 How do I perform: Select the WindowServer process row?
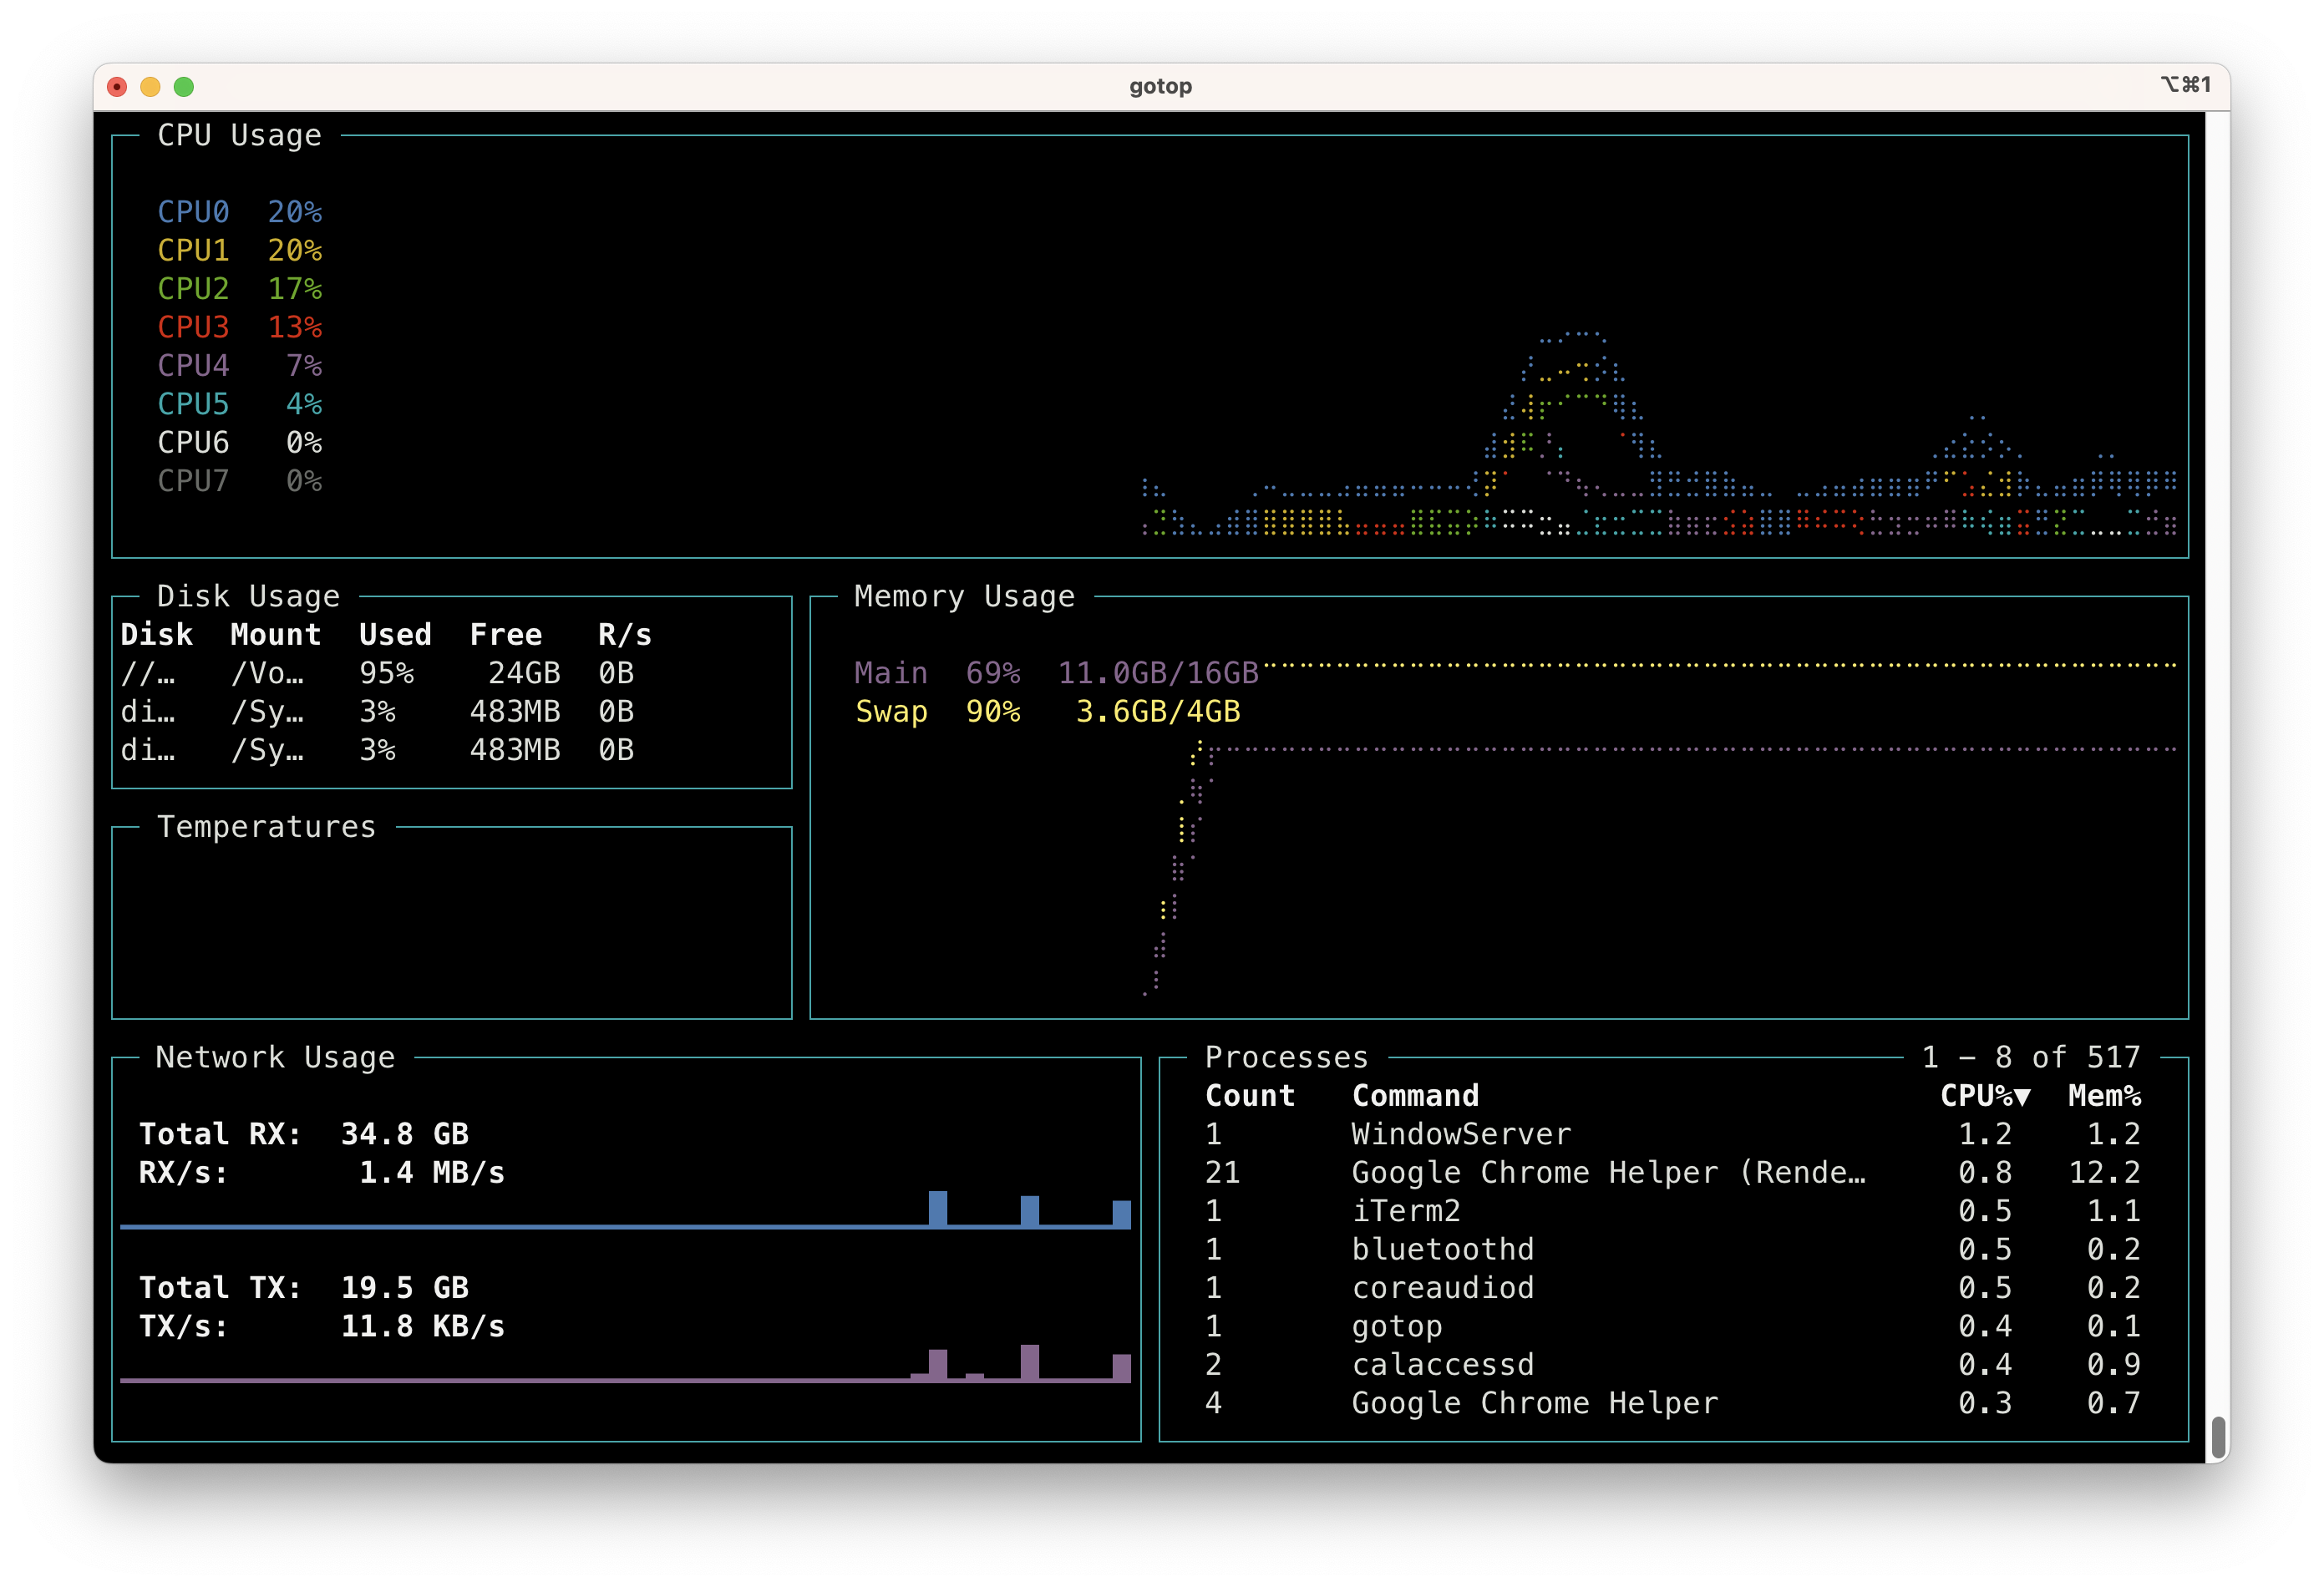click(1460, 1134)
